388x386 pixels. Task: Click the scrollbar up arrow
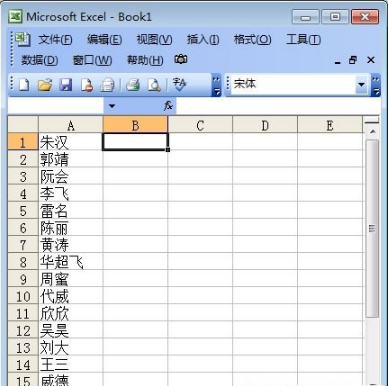point(372,132)
